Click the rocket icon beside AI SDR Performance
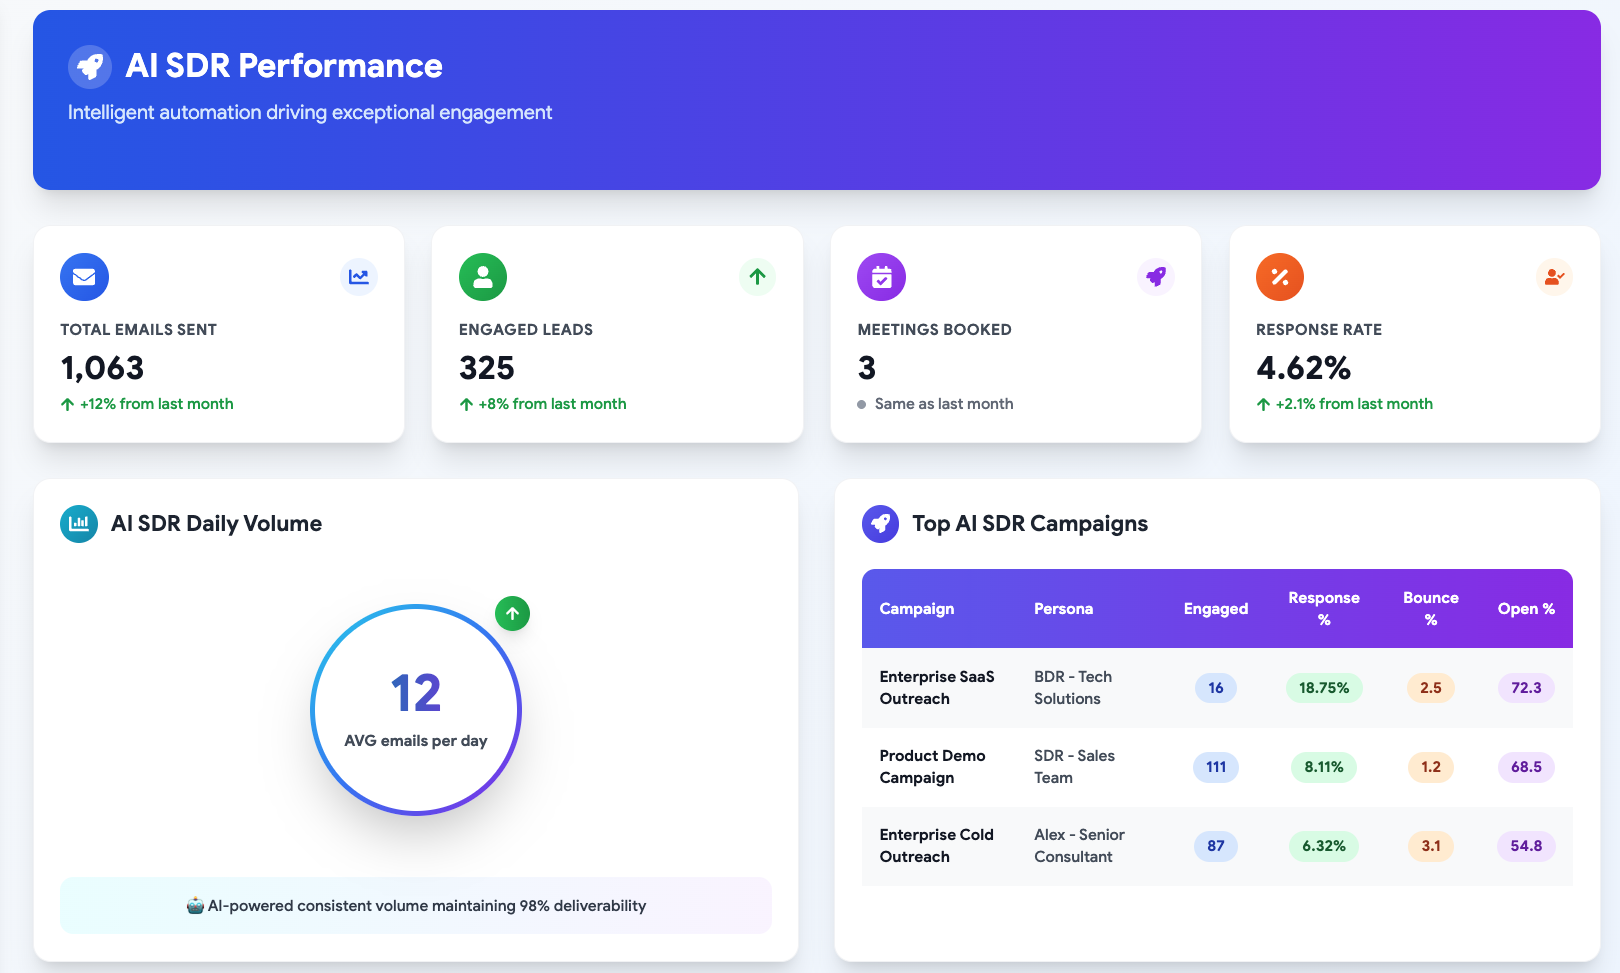 [x=89, y=67]
